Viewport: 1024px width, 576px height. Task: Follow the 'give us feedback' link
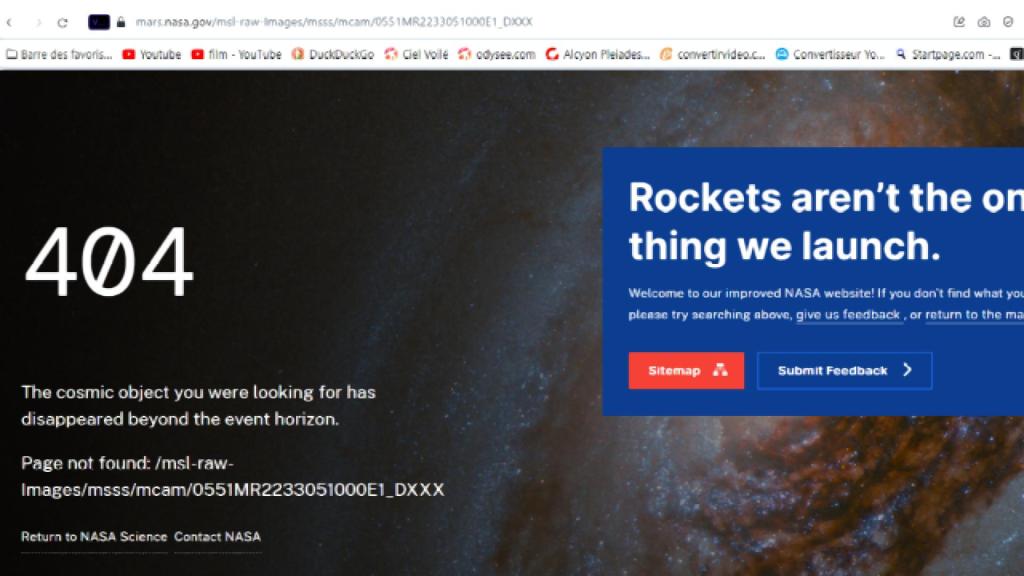pos(848,315)
